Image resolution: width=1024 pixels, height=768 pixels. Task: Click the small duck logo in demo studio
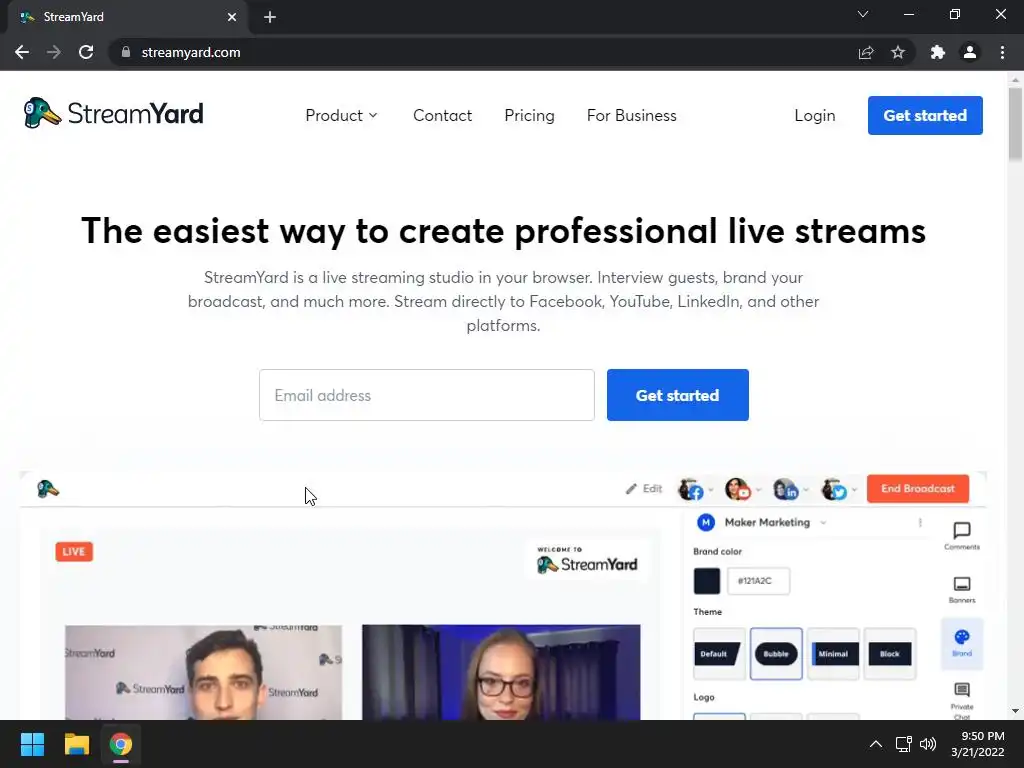click(48, 488)
